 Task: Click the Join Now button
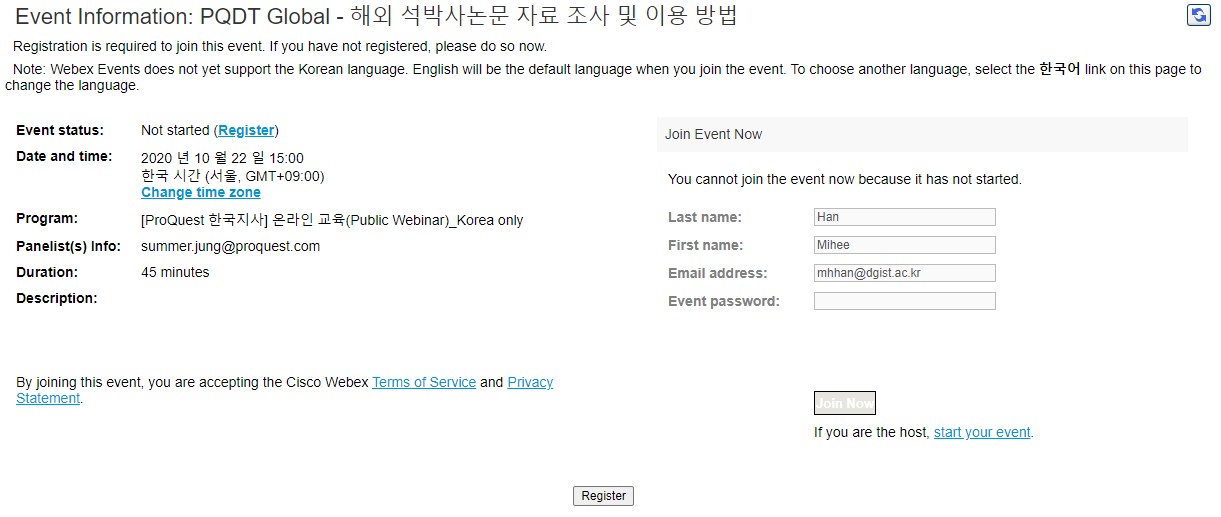click(x=845, y=403)
